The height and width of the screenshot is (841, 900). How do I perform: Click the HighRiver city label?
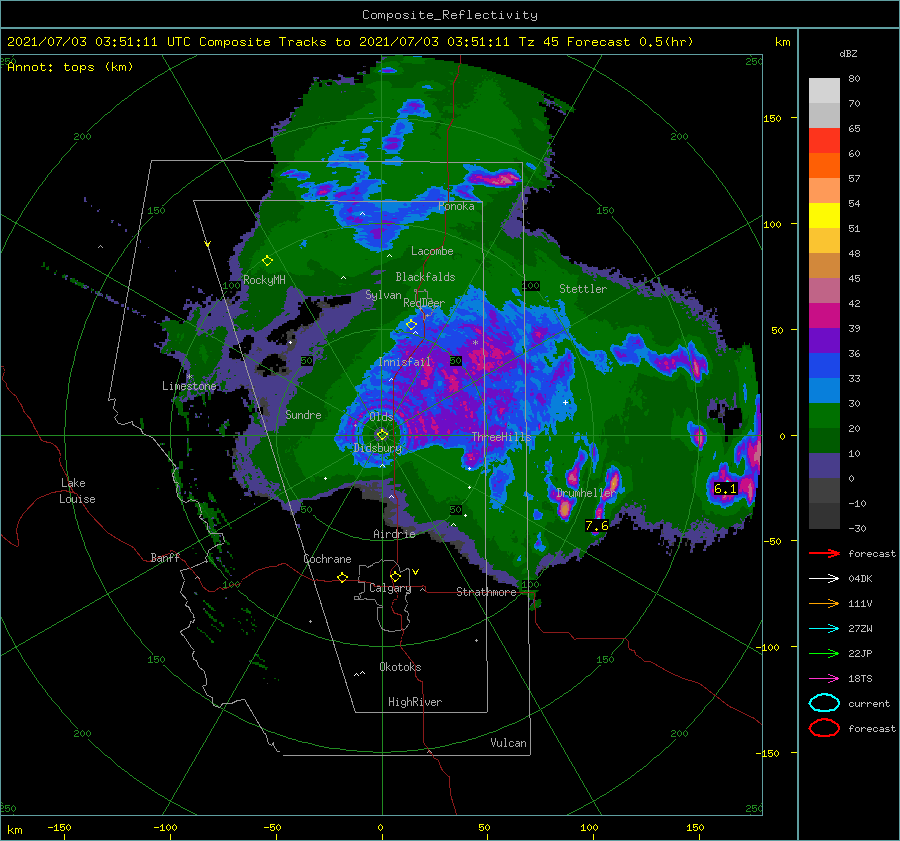click(415, 702)
